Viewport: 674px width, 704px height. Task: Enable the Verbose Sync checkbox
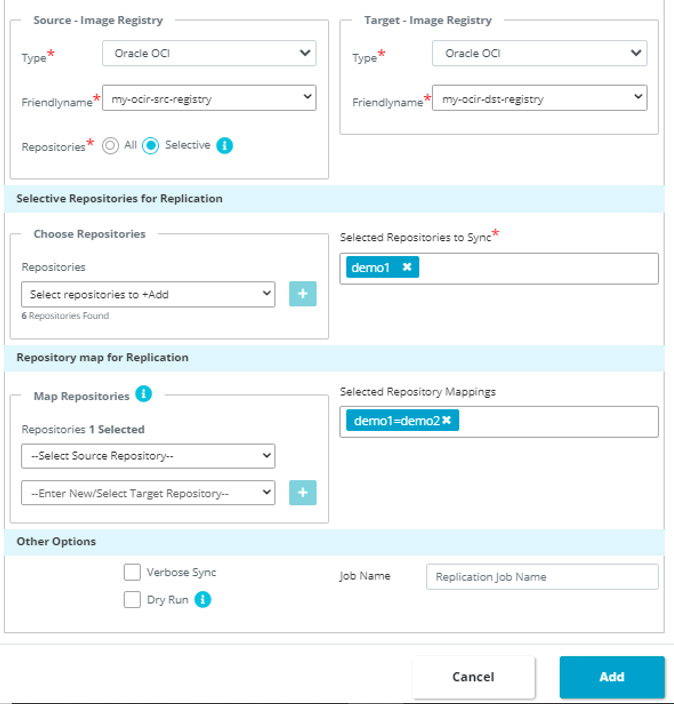(132, 572)
